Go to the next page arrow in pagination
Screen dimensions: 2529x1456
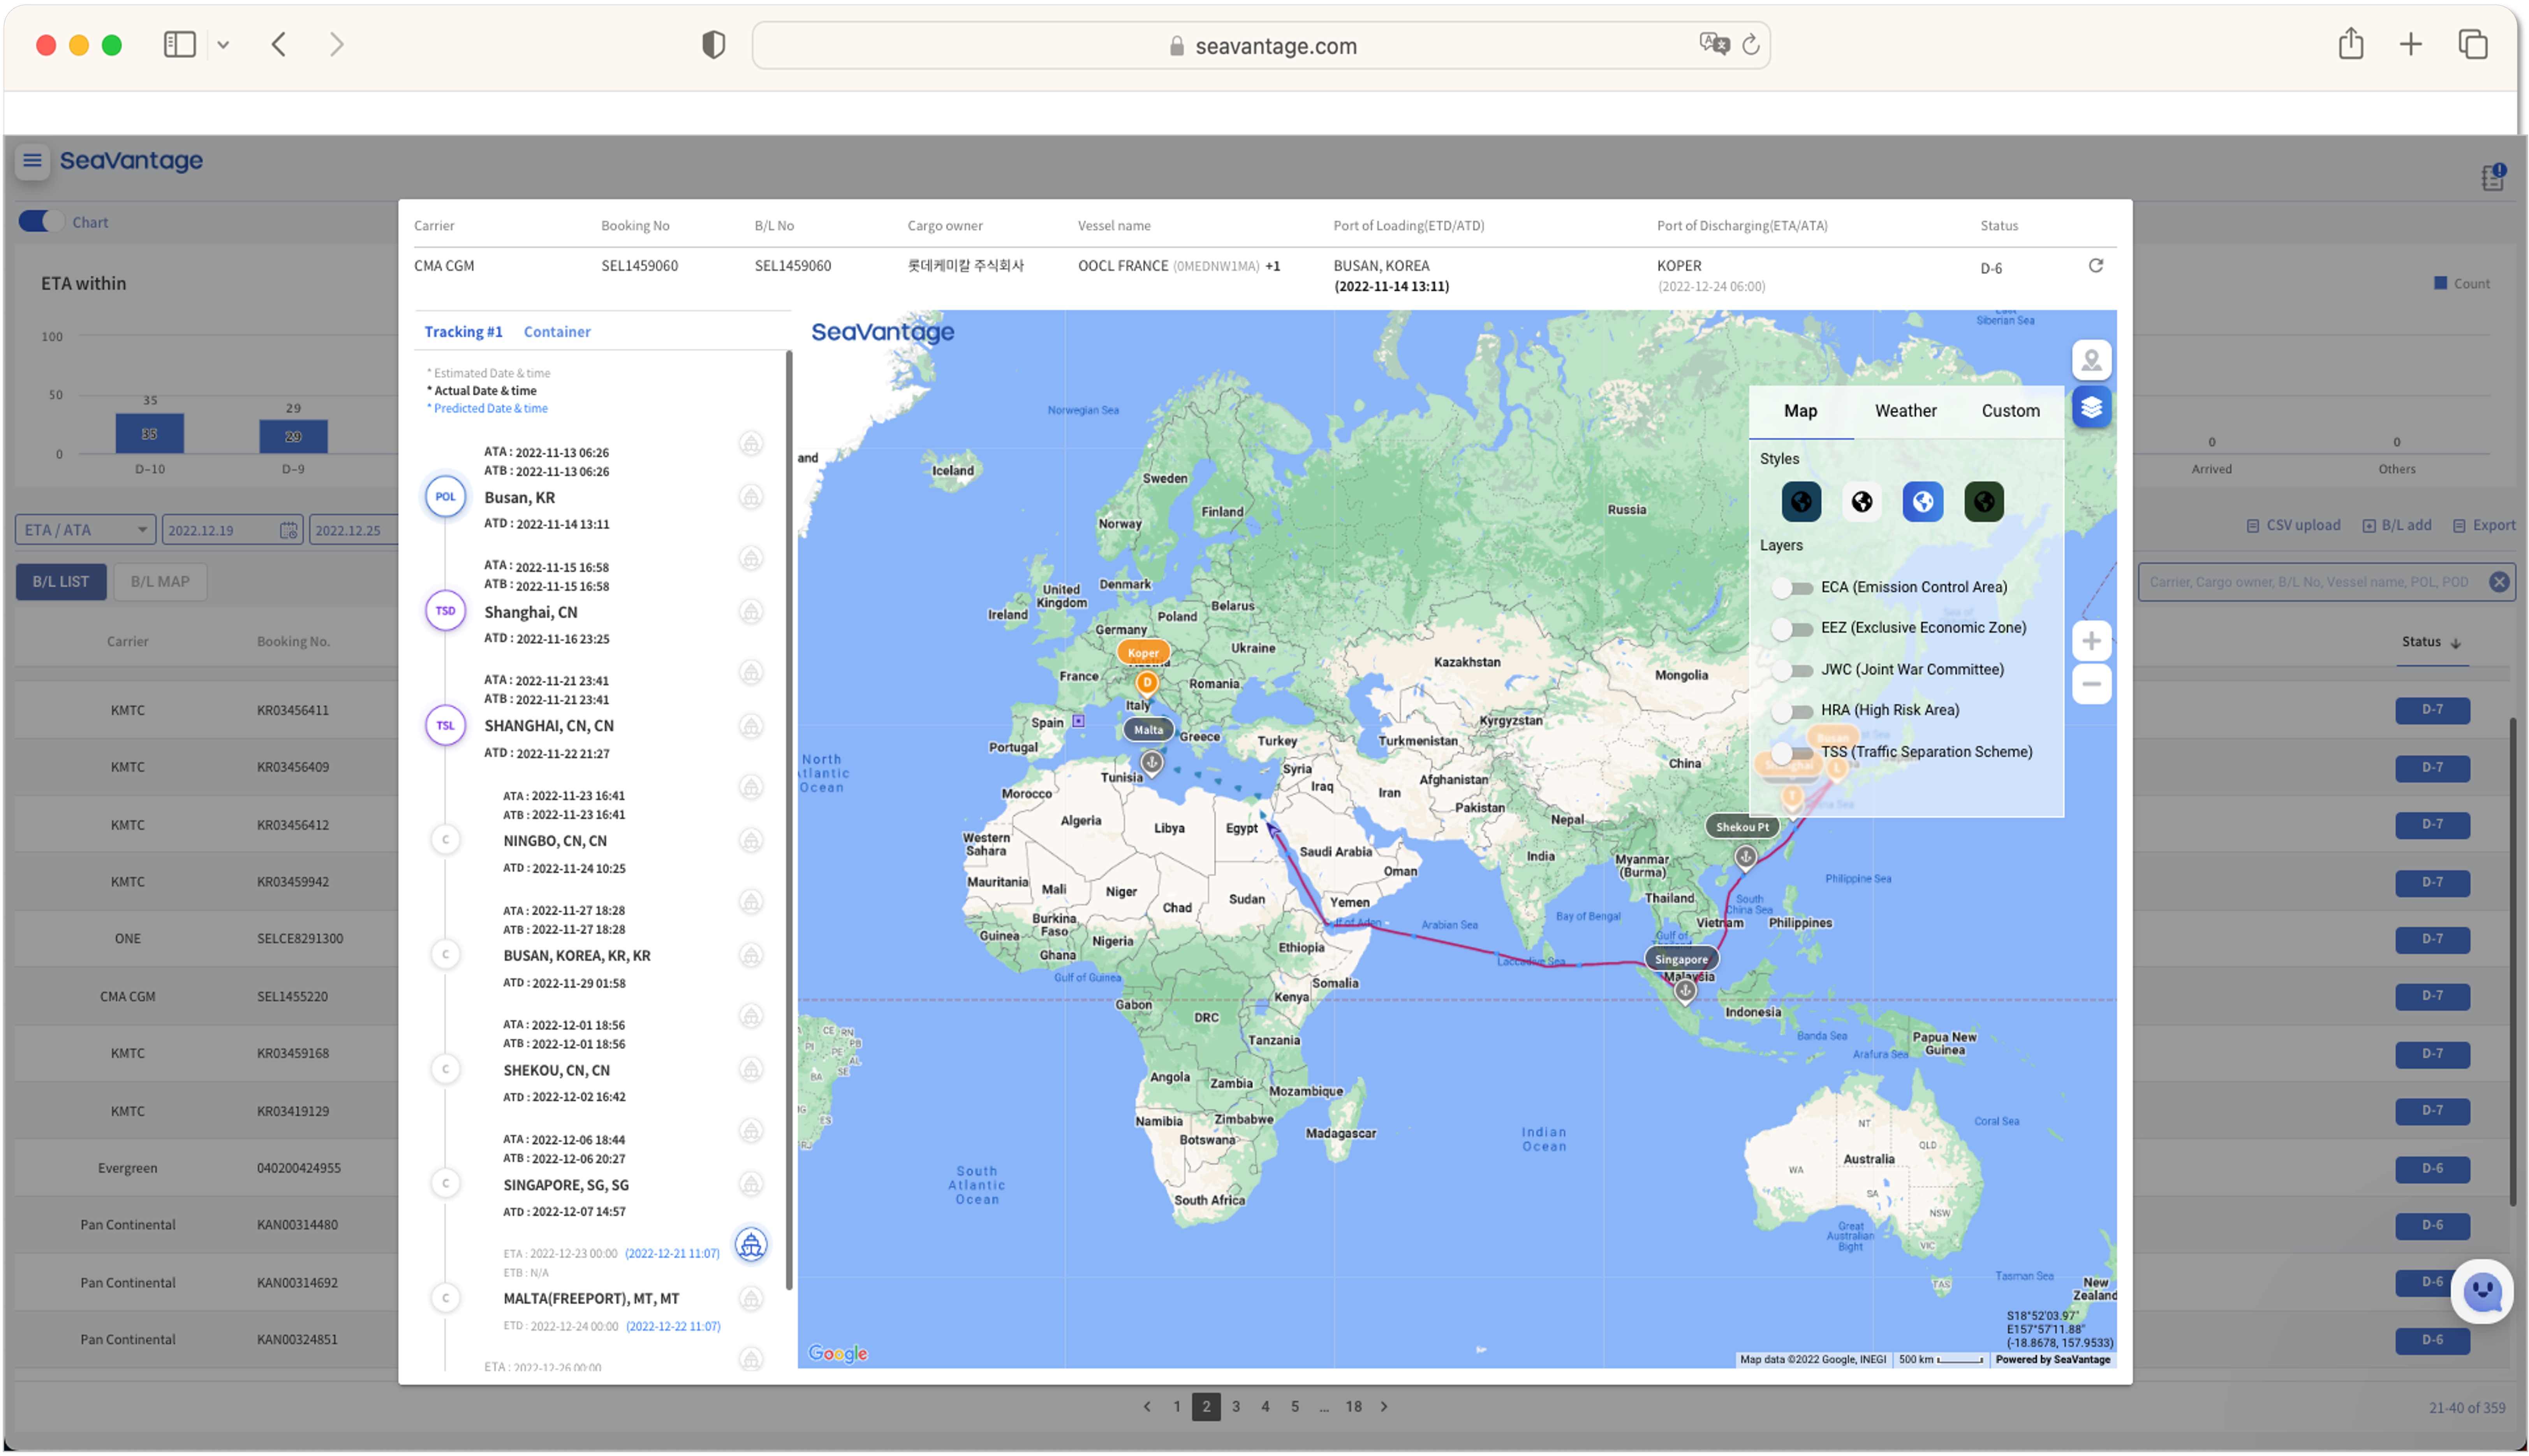[x=1384, y=1407]
